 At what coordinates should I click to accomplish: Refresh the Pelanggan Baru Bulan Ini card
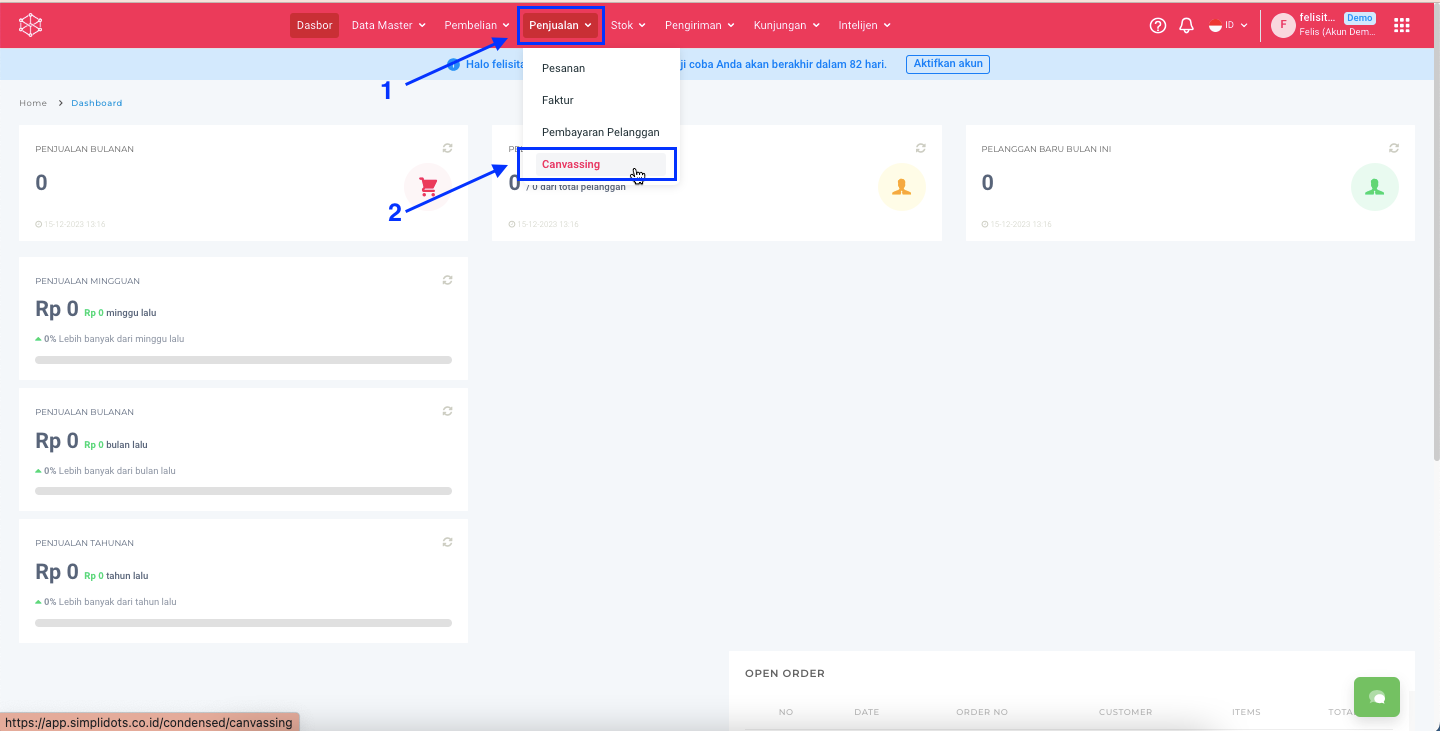coord(1394,148)
